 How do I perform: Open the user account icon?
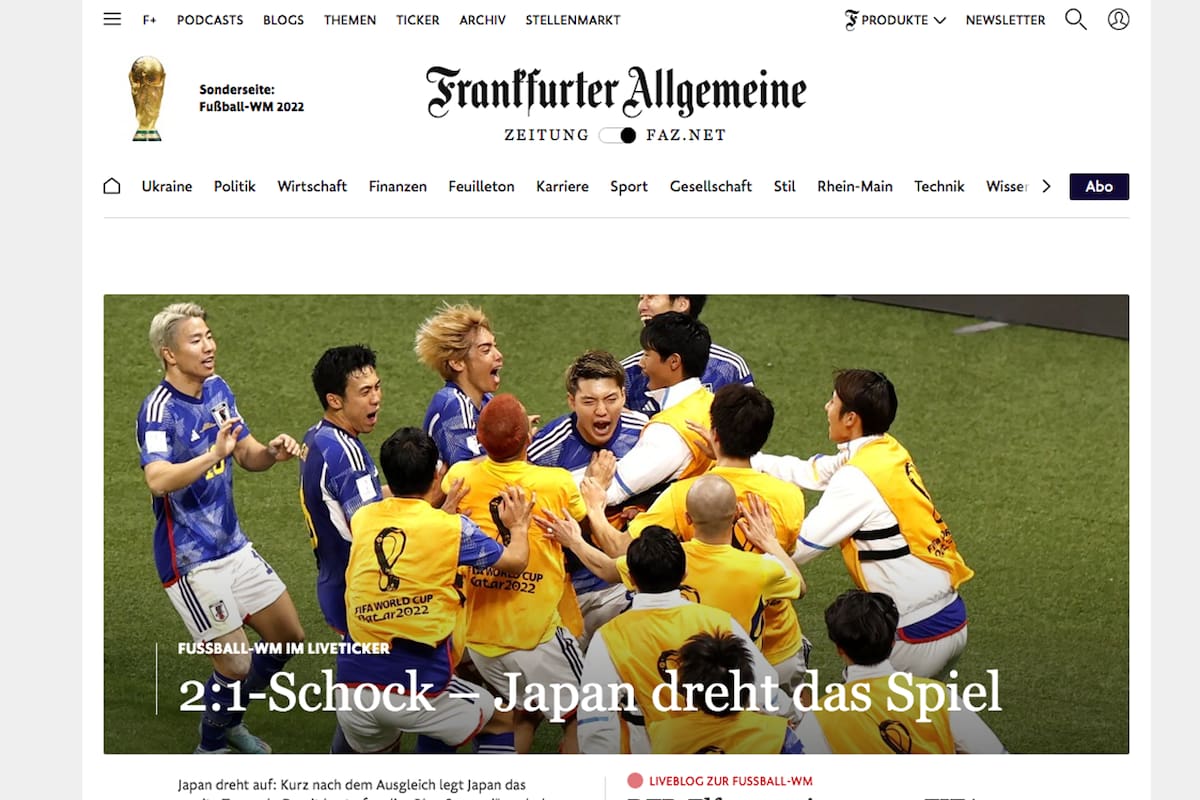click(x=1119, y=19)
